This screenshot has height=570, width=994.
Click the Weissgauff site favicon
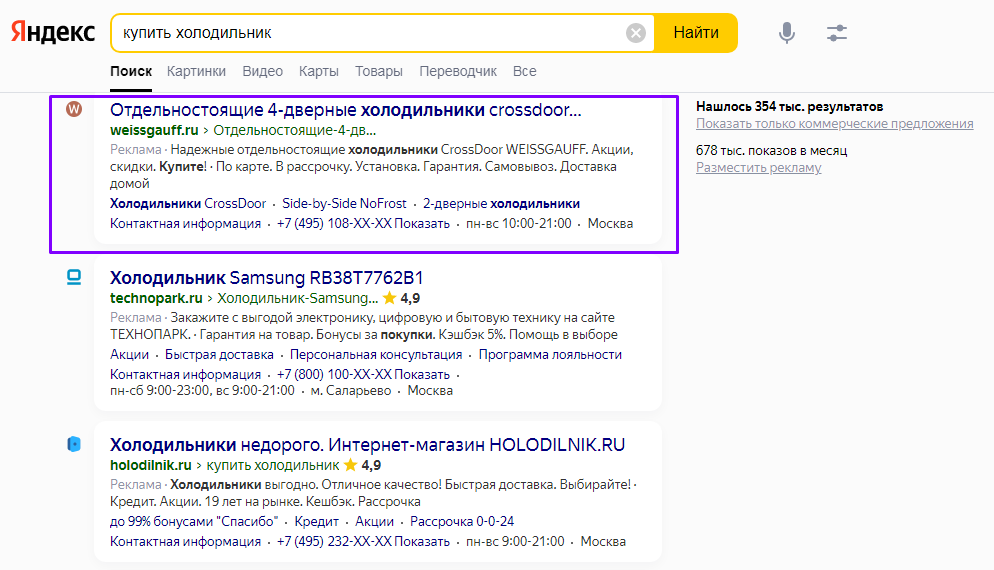click(74, 109)
